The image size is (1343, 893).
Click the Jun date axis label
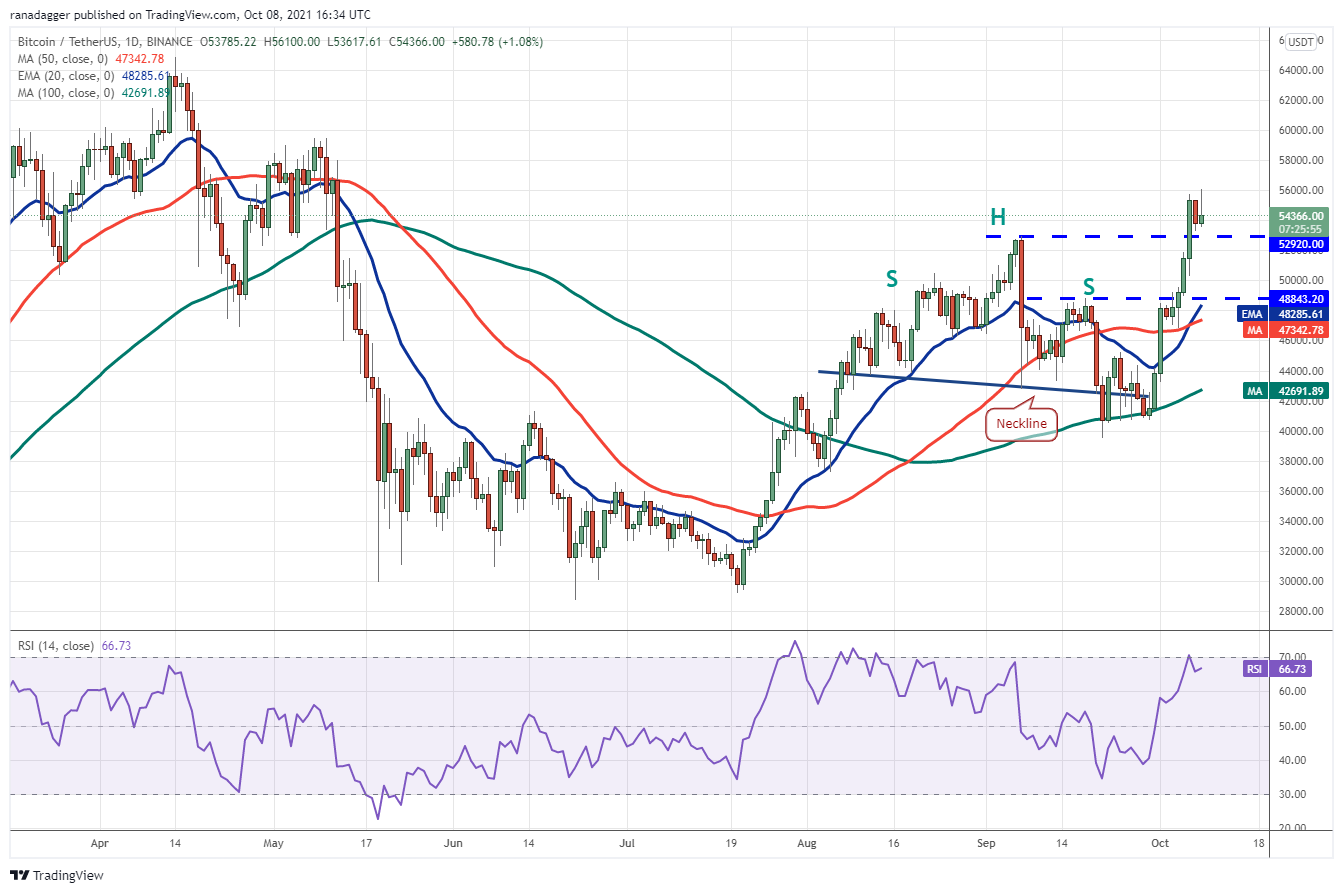coord(453,843)
